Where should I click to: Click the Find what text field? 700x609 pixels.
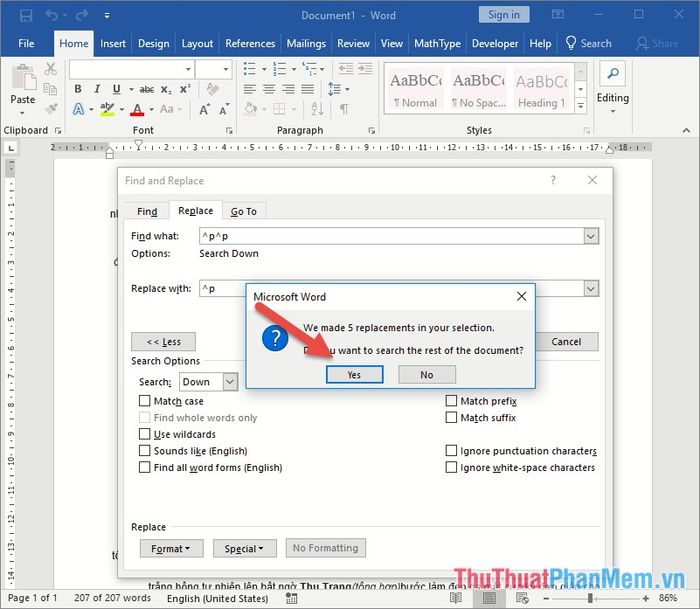[x=392, y=236]
